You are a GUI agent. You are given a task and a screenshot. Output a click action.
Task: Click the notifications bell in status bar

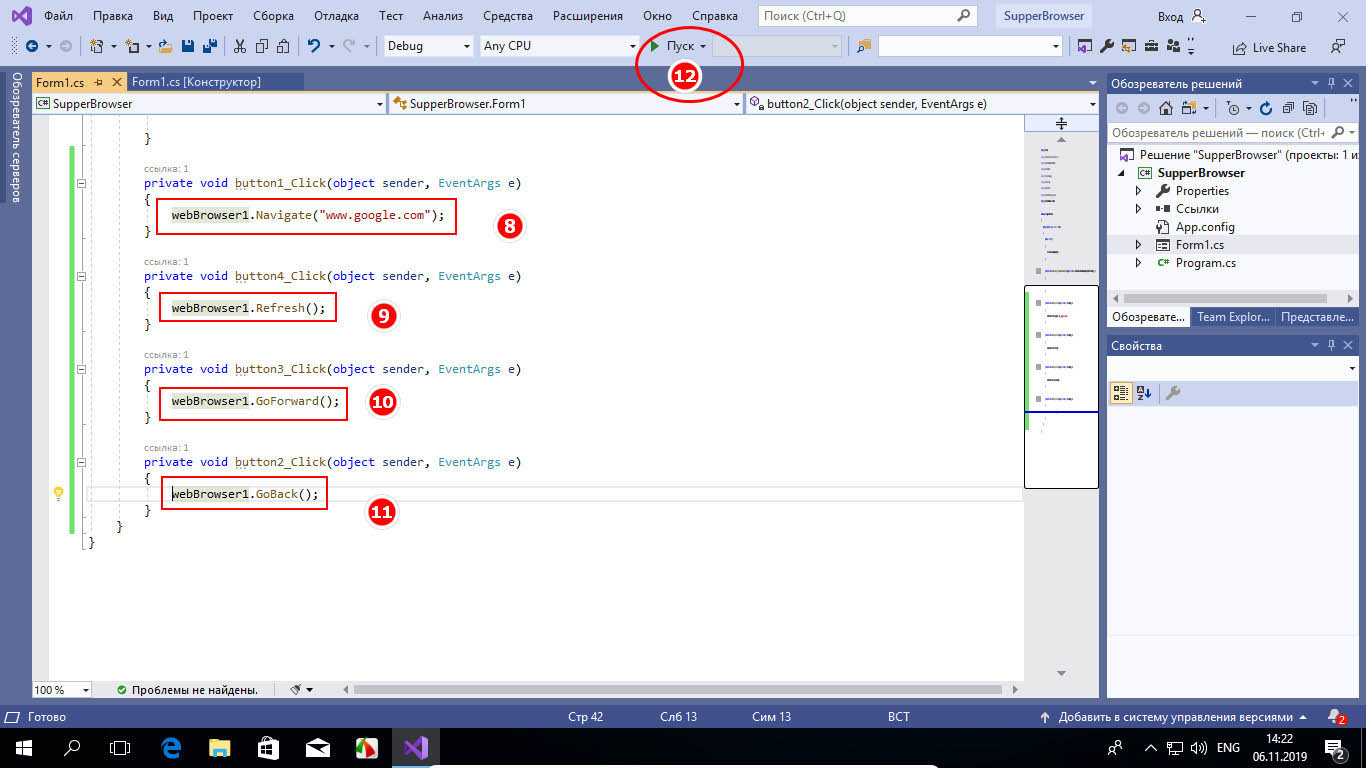pos(1336,717)
